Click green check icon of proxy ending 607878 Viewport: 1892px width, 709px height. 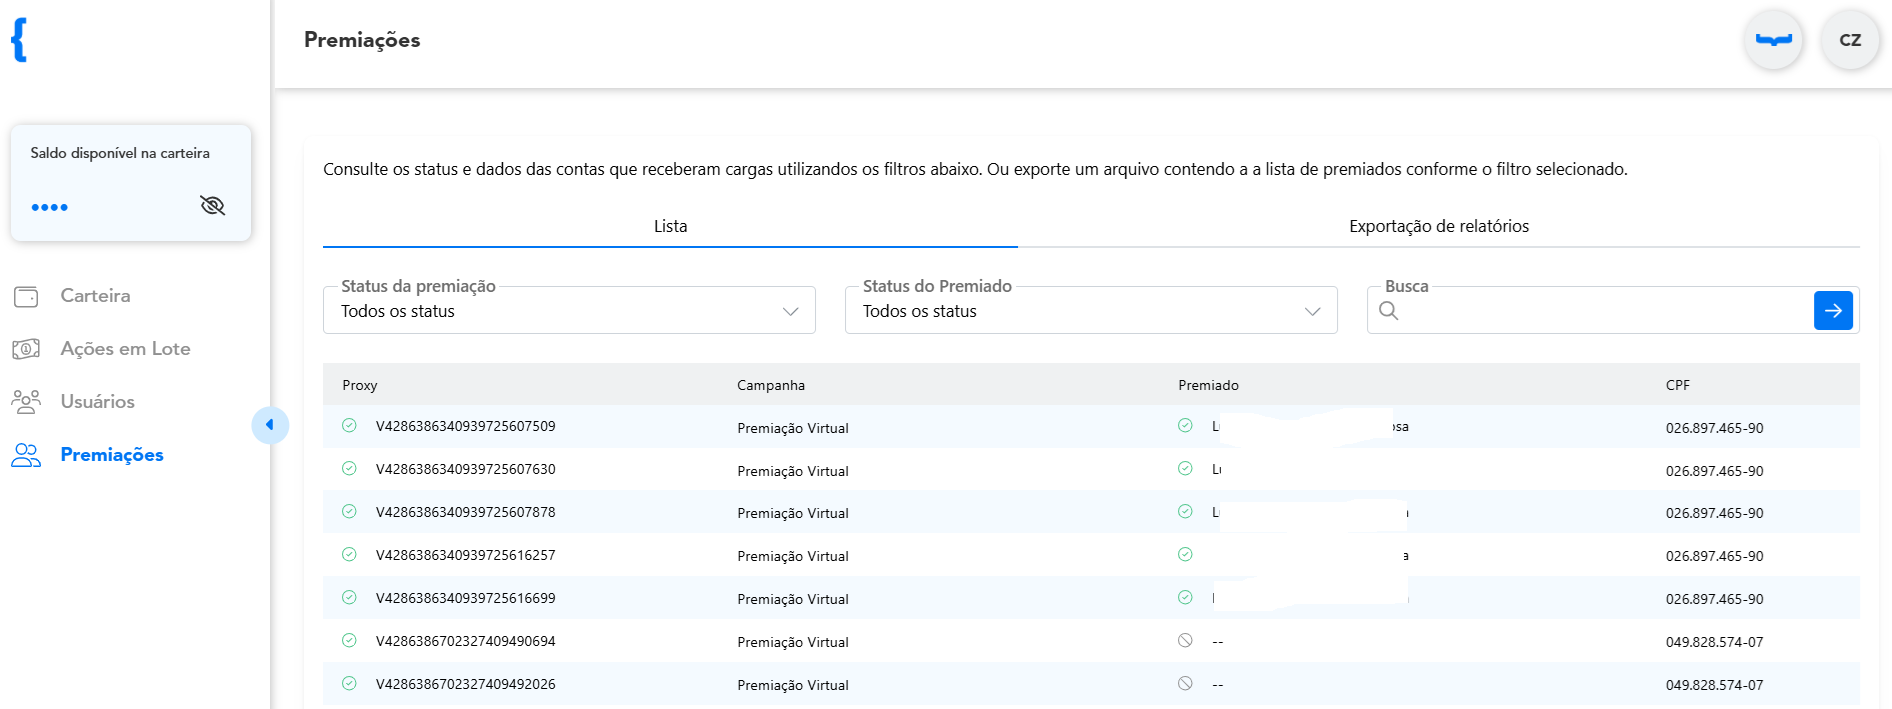pyautogui.click(x=349, y=512)
